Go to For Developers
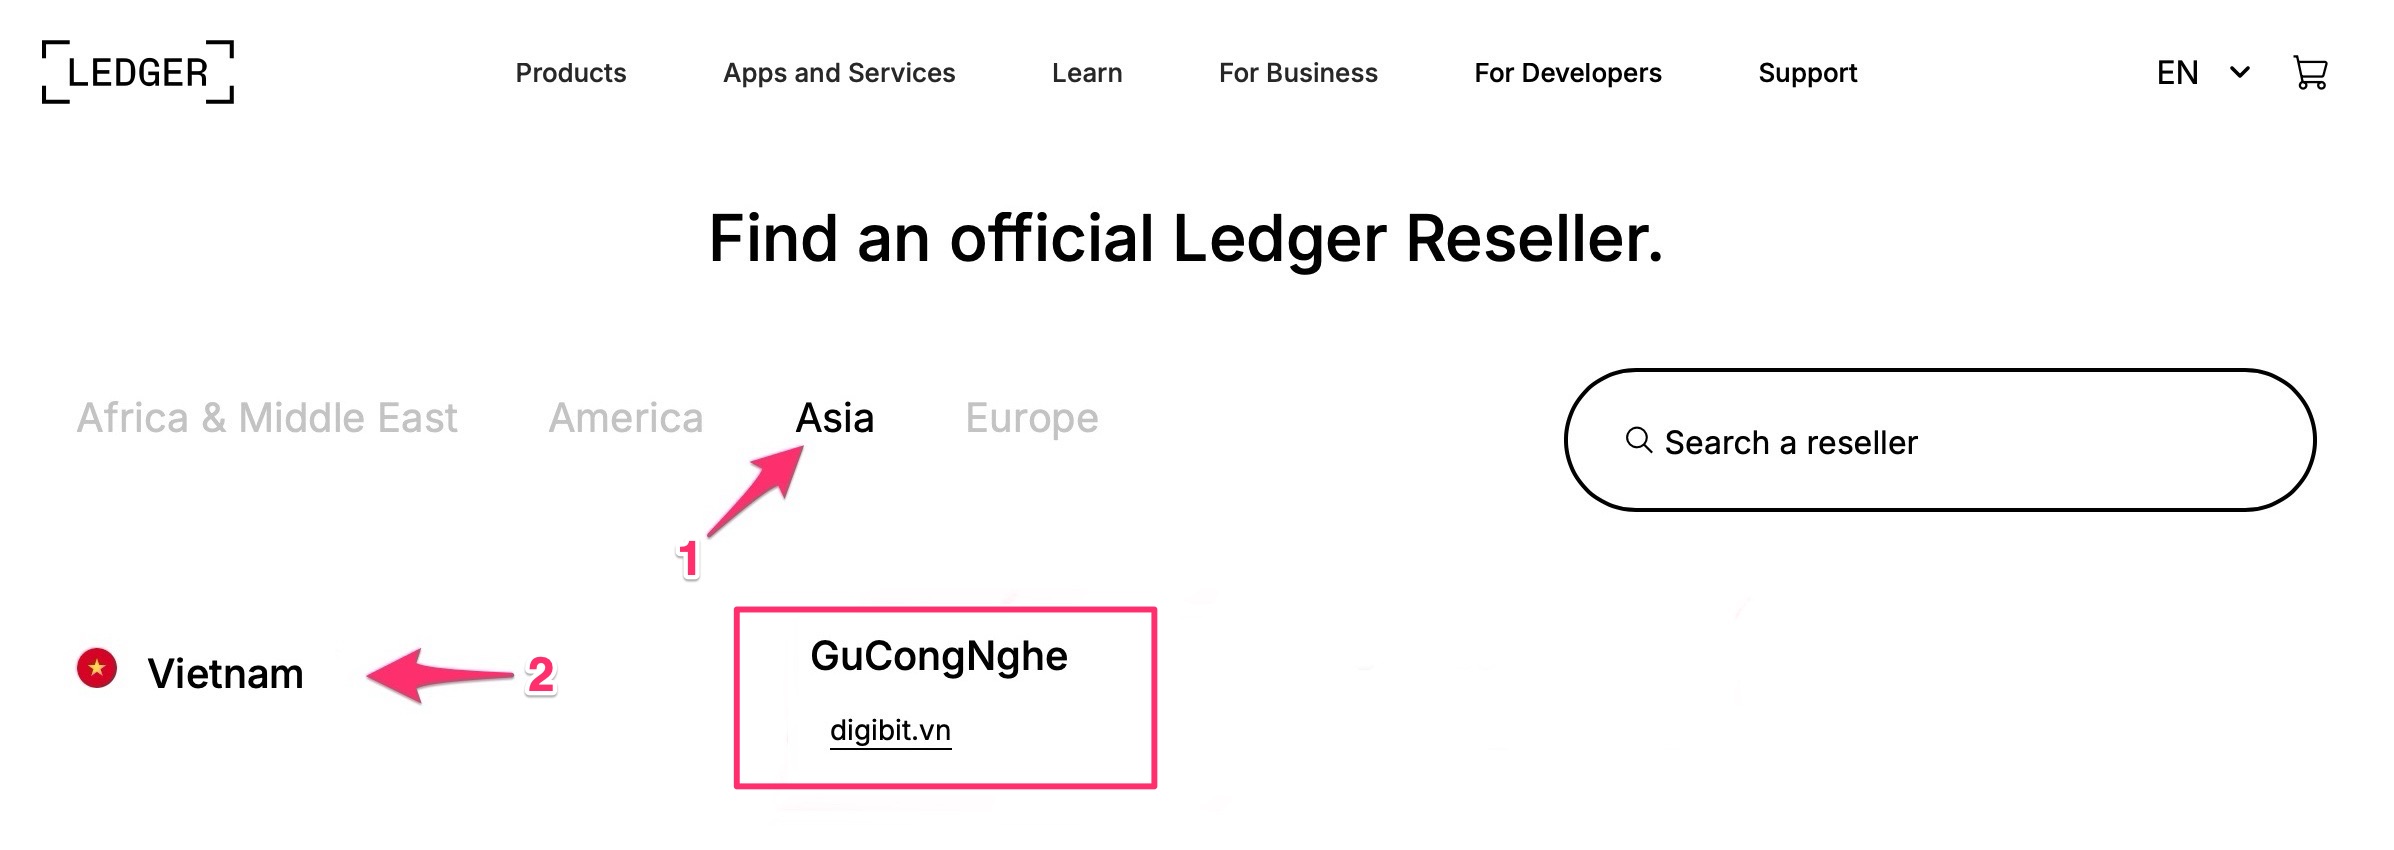The width and height of the screenshot is (2394, 850). click(x=1568, y=73)
